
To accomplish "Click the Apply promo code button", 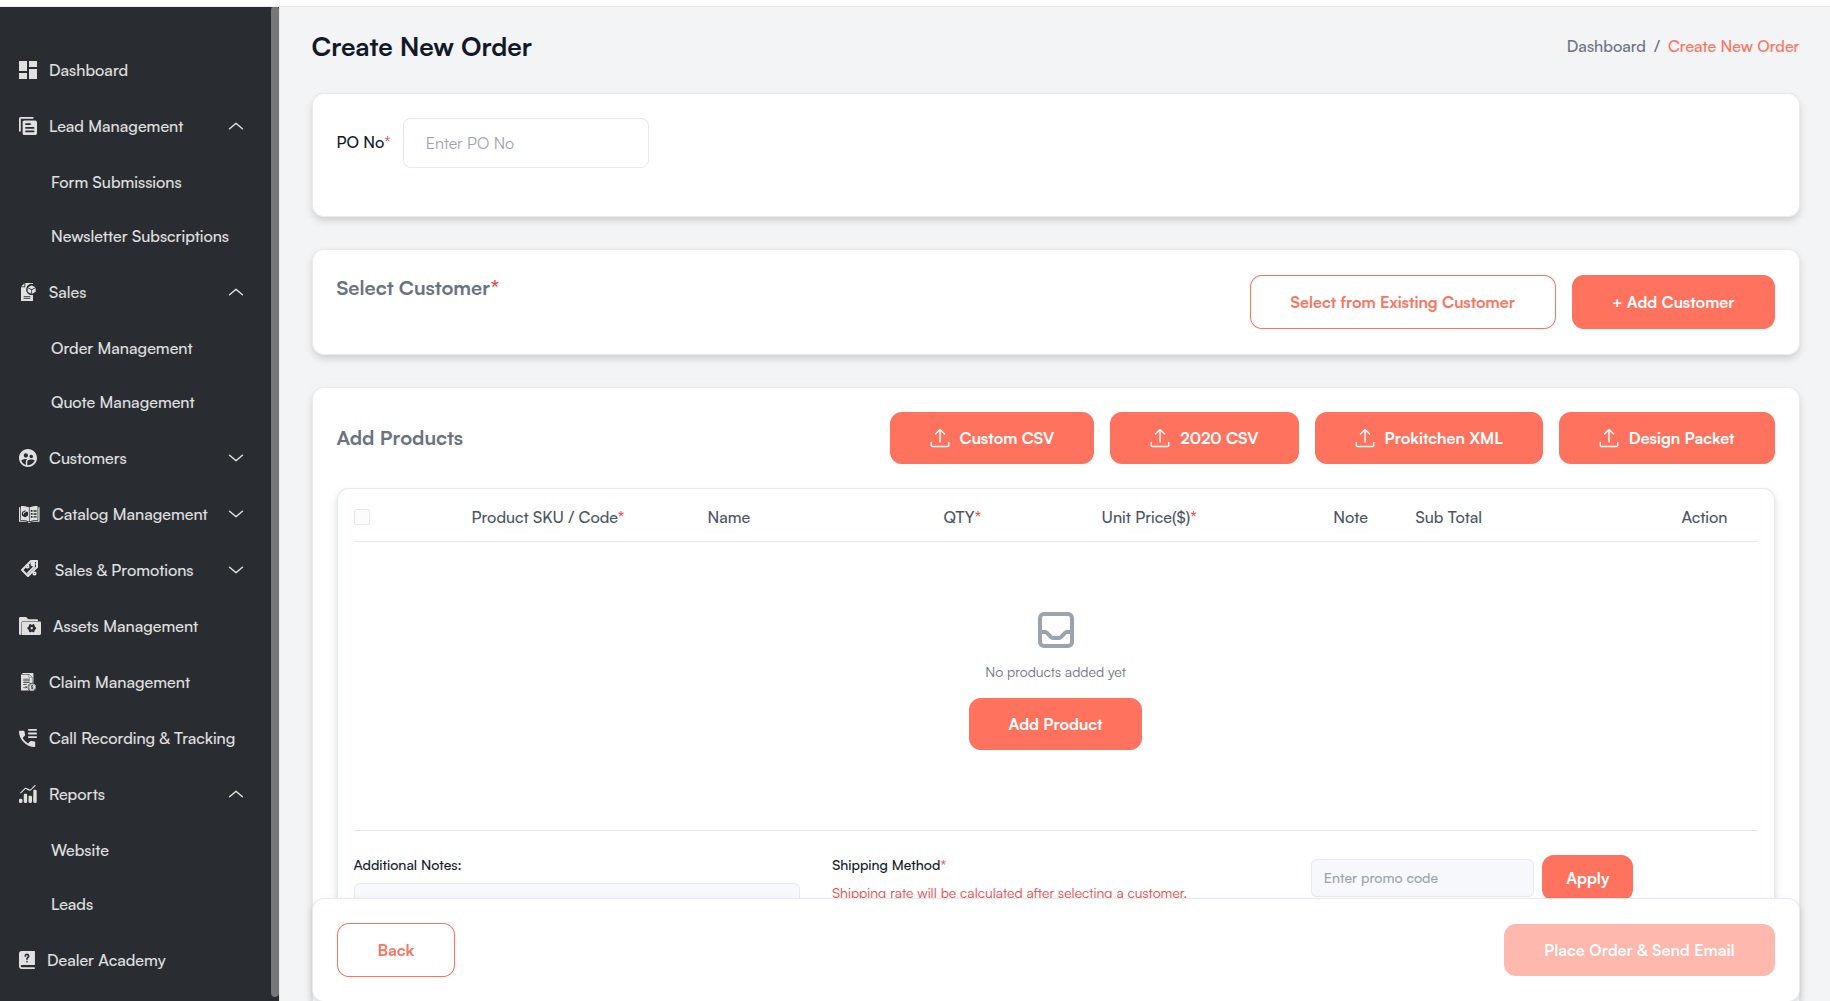I will [x=1587, y=878].
